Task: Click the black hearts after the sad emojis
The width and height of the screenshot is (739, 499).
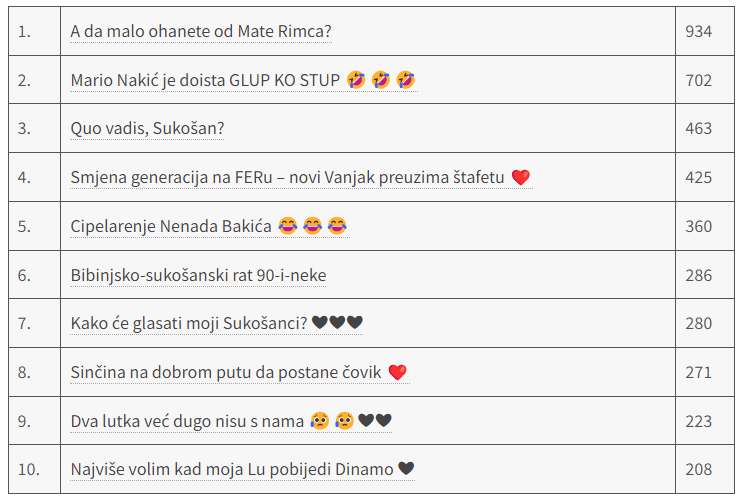Action: coord(375,422)
